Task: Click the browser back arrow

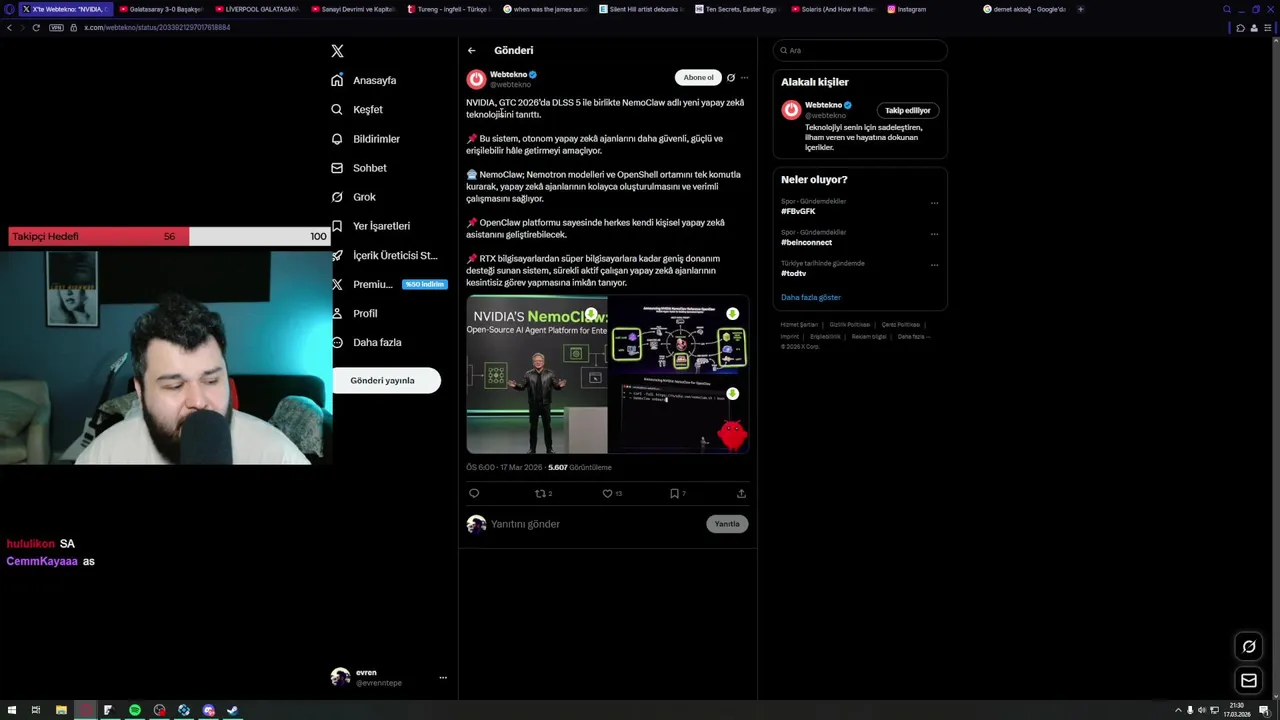Action: click(9, 27)
